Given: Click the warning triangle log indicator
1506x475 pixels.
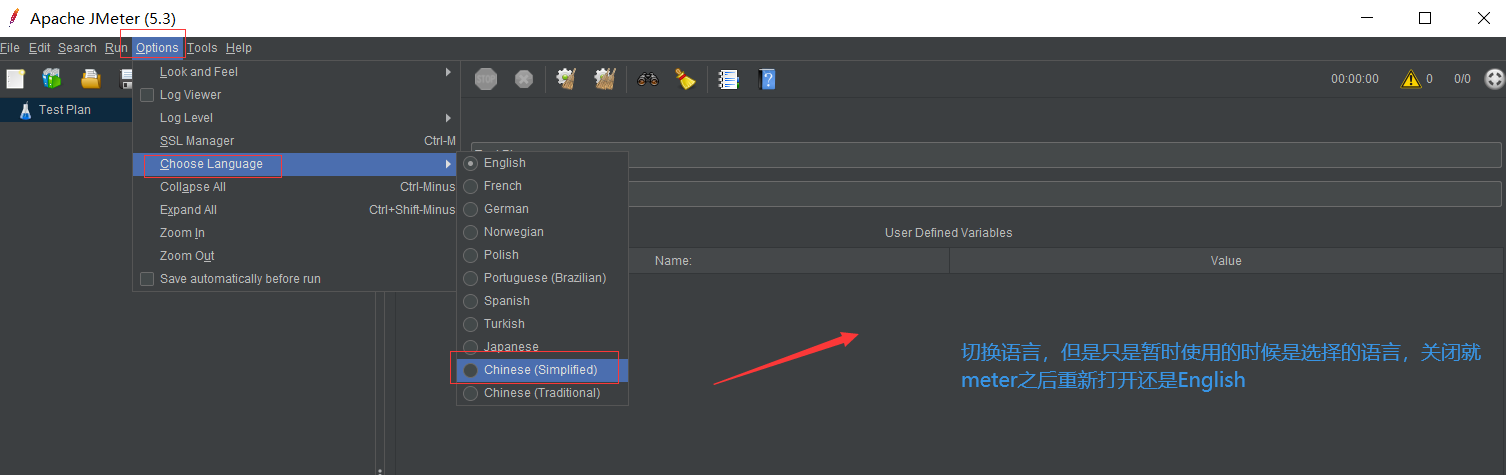Looking at the screenshot, I should tap(1411, 79).
